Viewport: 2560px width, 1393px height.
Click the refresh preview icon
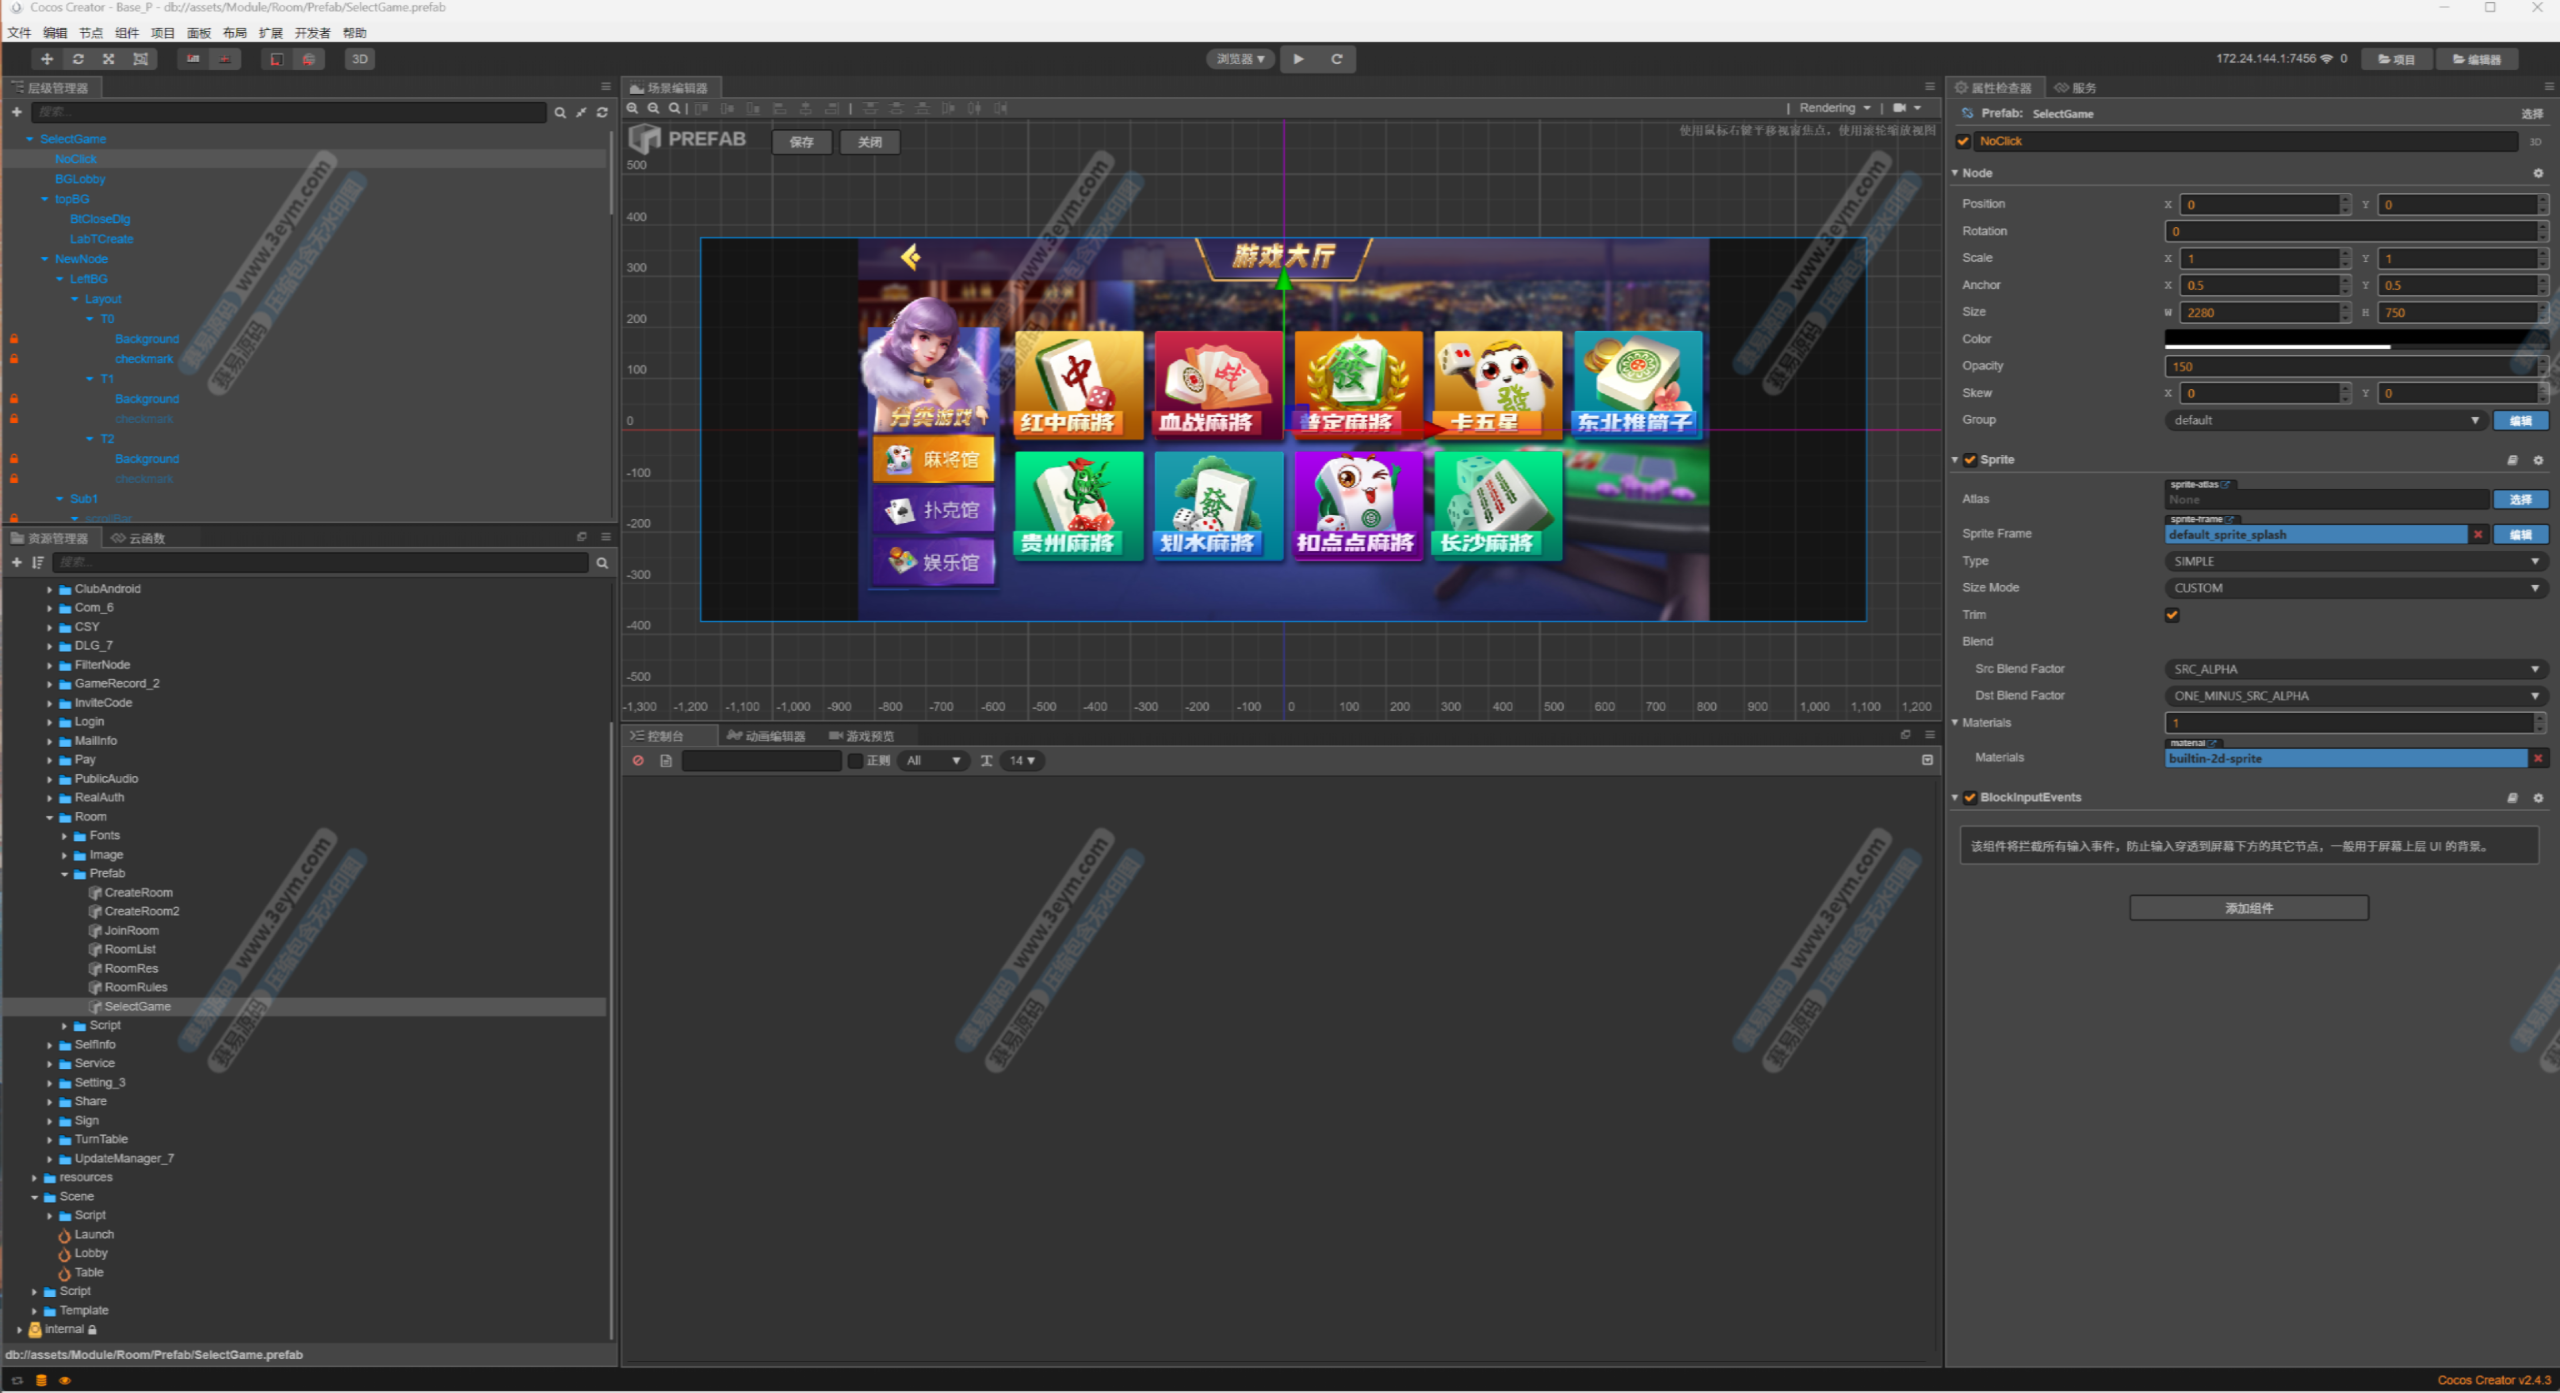point(1336,59)
